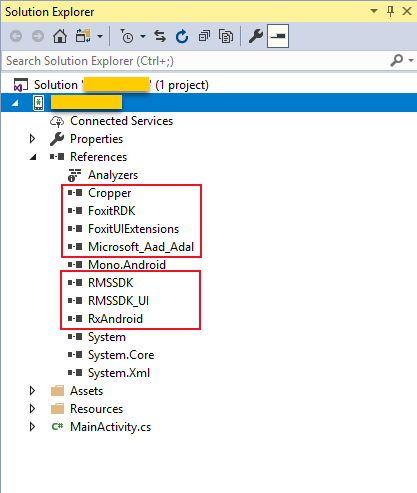The image size is (417, 493).
Task: Select Analyzers under References
Action: pos(113,175)
